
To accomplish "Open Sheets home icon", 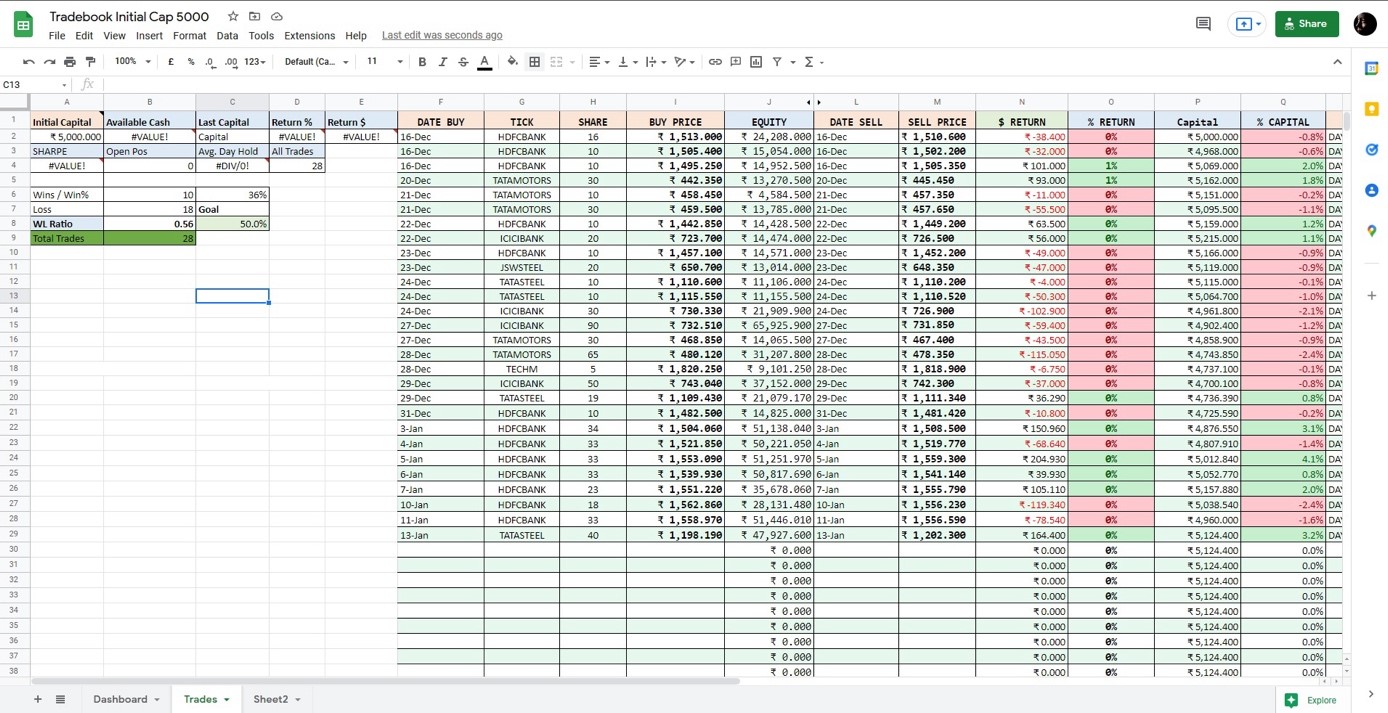I will tap(23, 25).
